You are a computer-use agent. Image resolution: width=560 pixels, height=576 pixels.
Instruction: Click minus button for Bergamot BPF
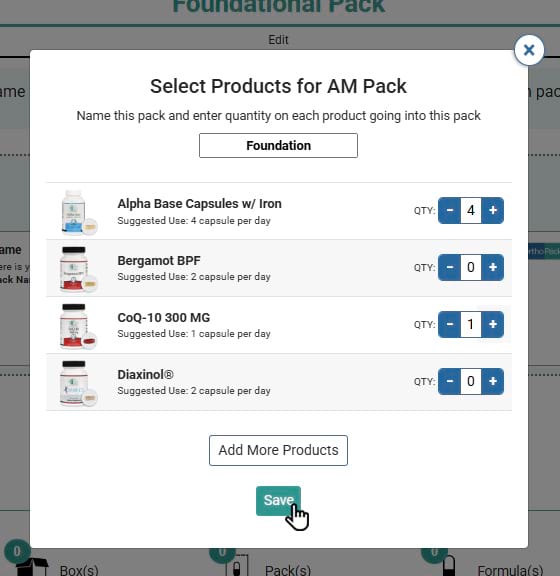pos(449,267)
